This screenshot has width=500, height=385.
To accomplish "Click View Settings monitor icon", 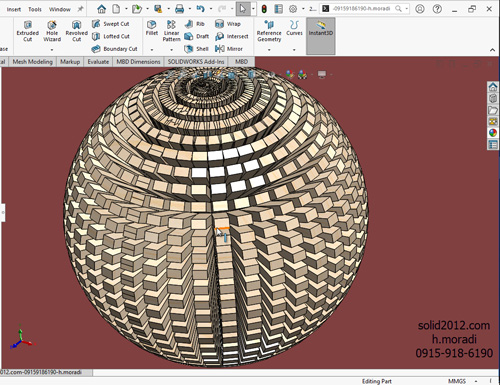I will (x=322, y=74).
